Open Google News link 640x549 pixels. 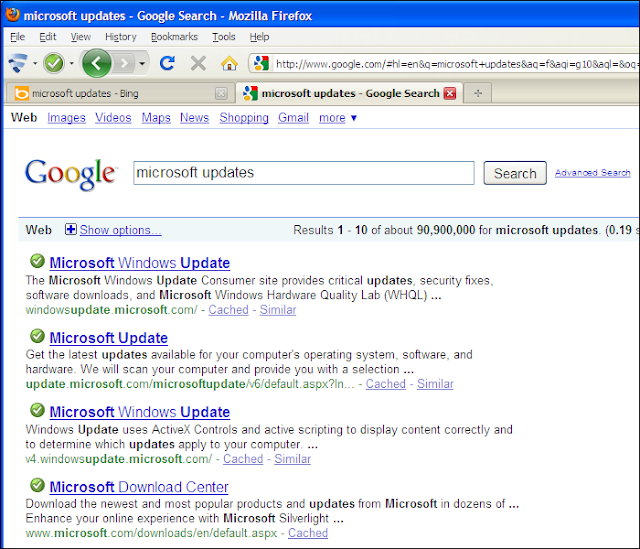pos(194,118)
